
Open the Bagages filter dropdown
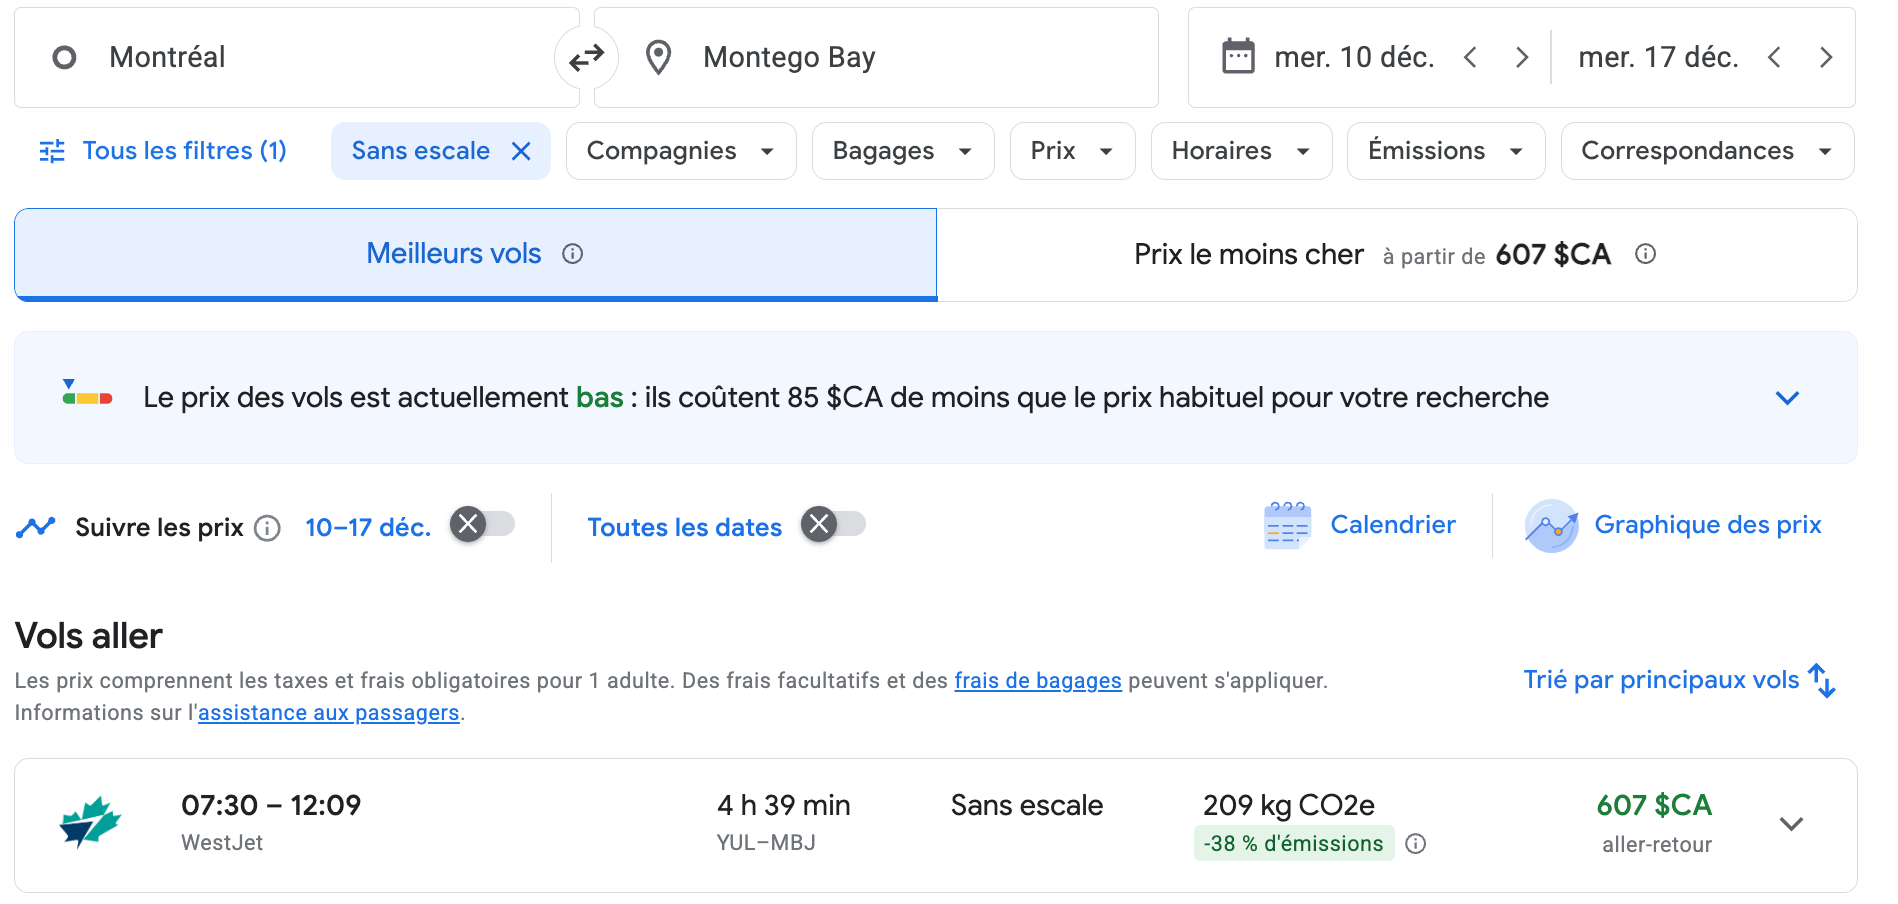point(902,151)
